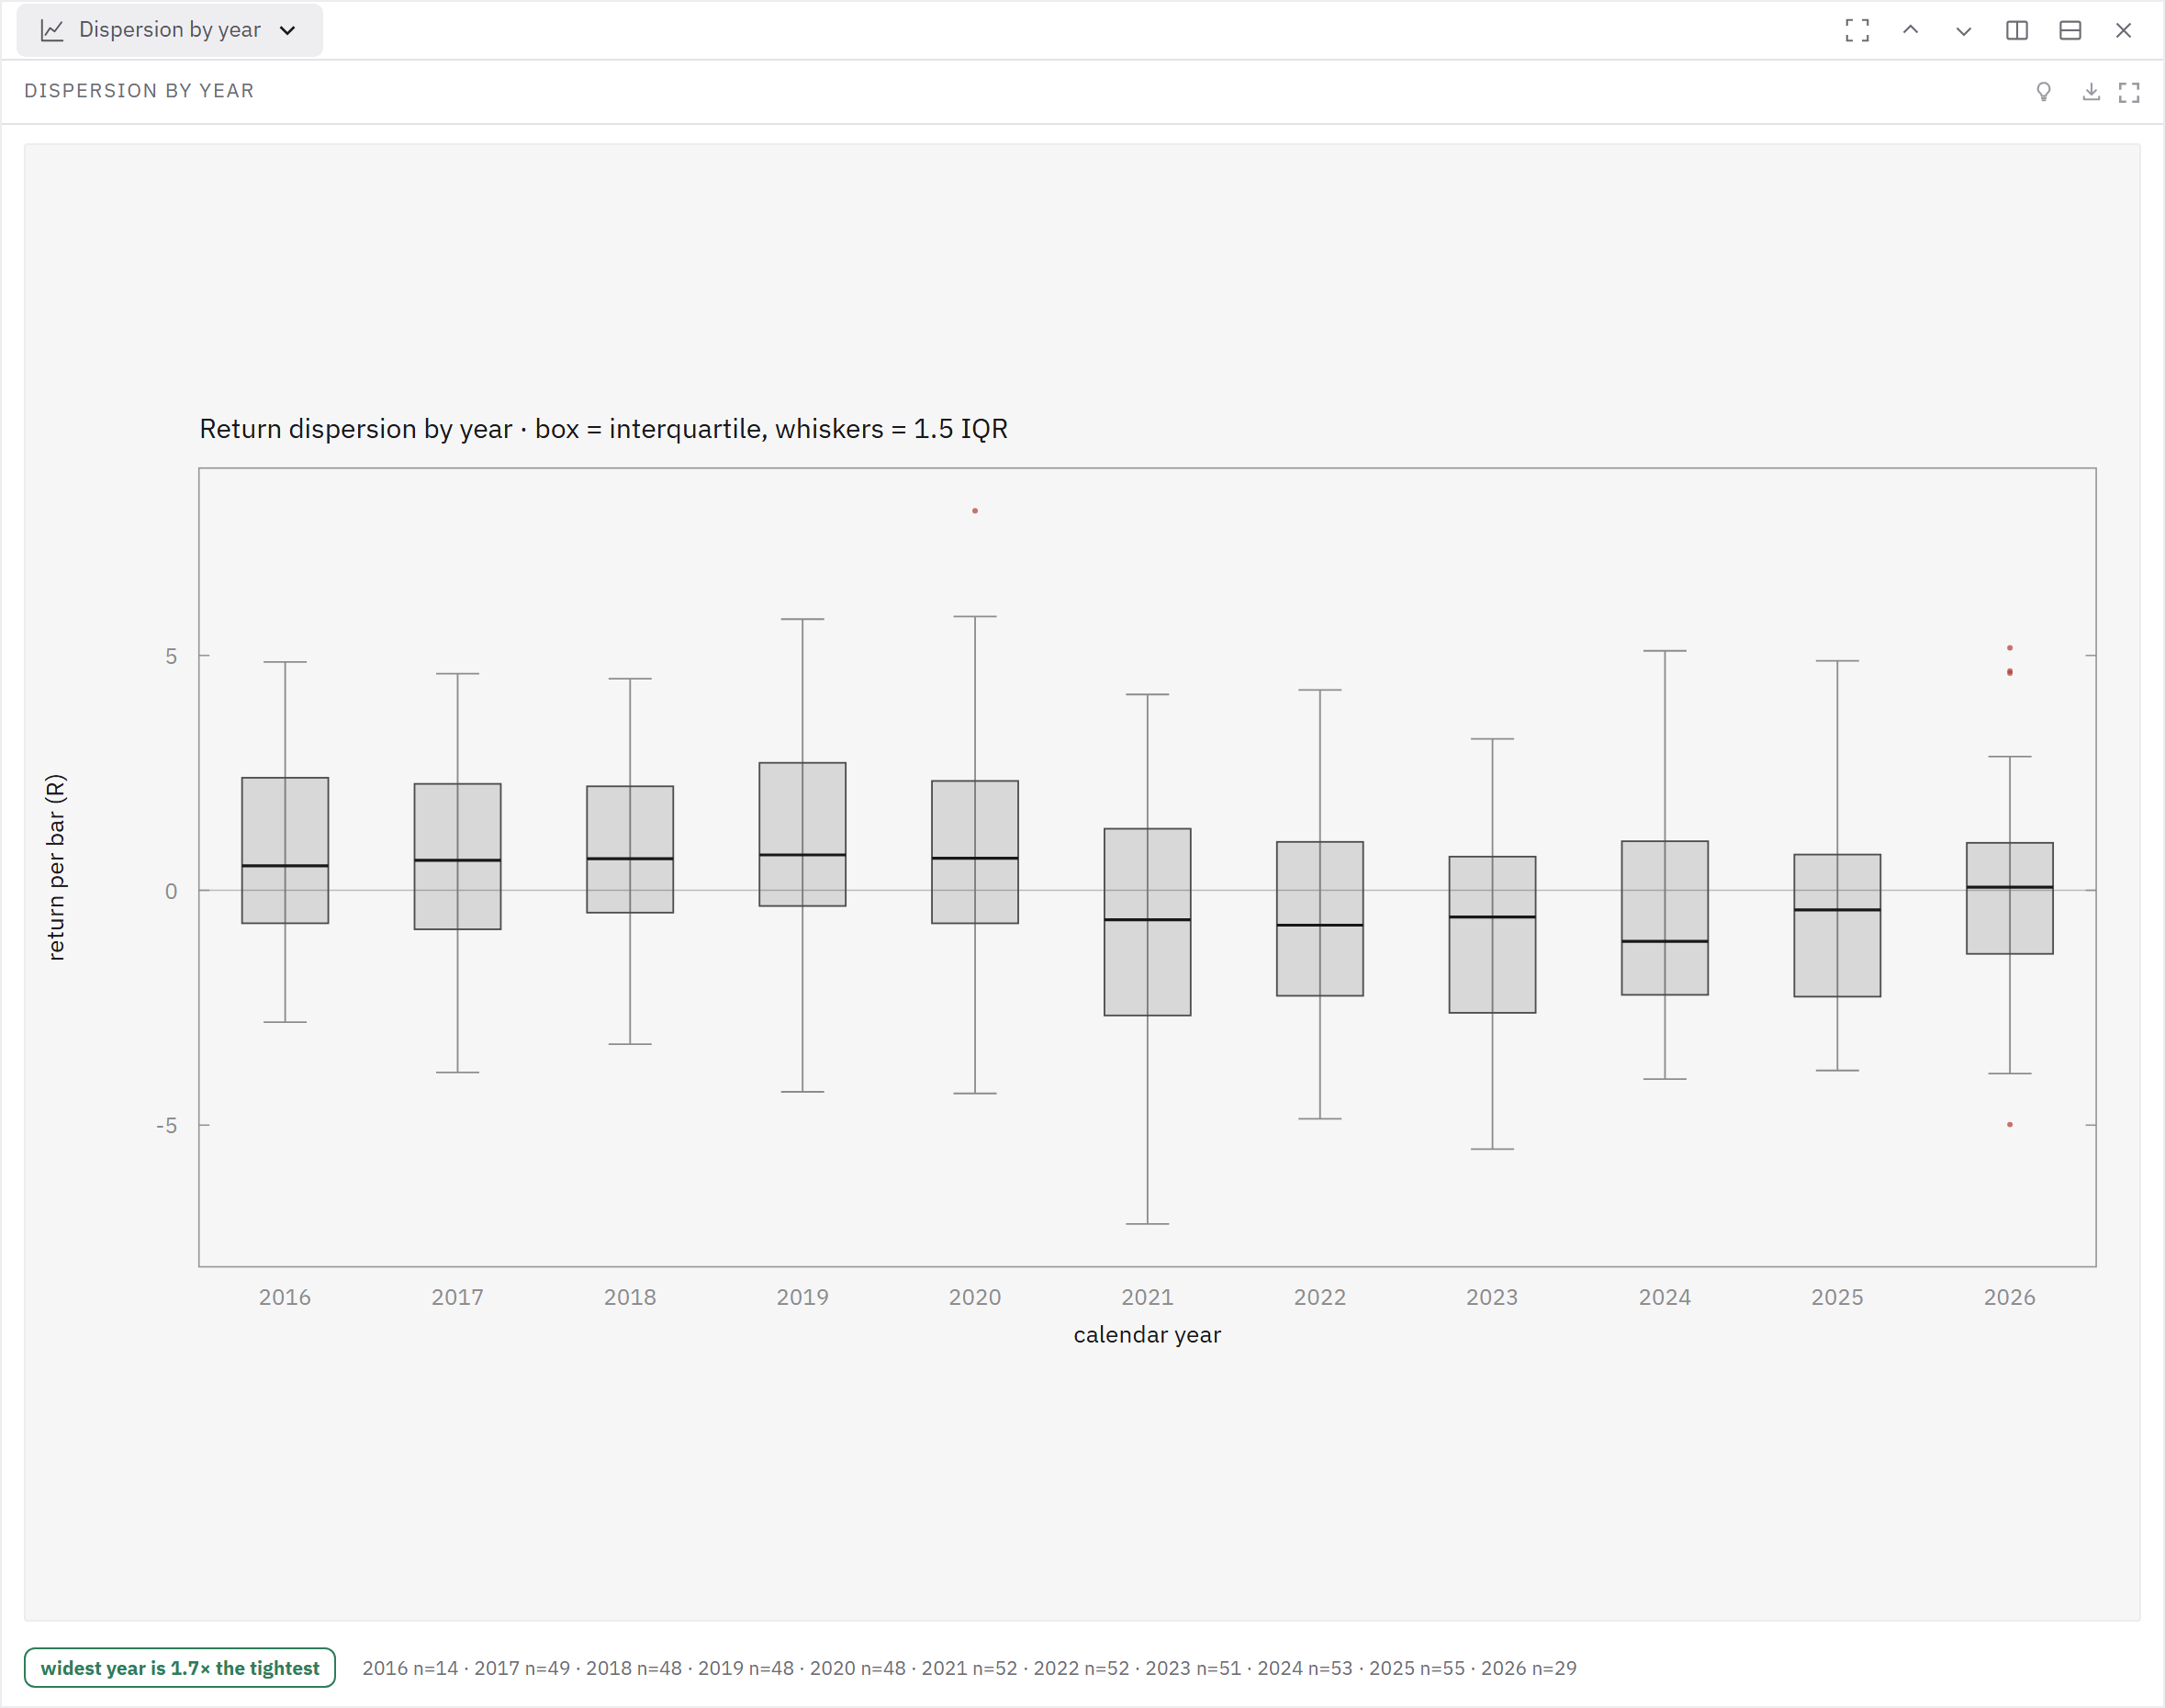This screenshot has height=1708, width=2165.
Task: Click the 2024 box in the boxplot
Action: (1664, 918)
